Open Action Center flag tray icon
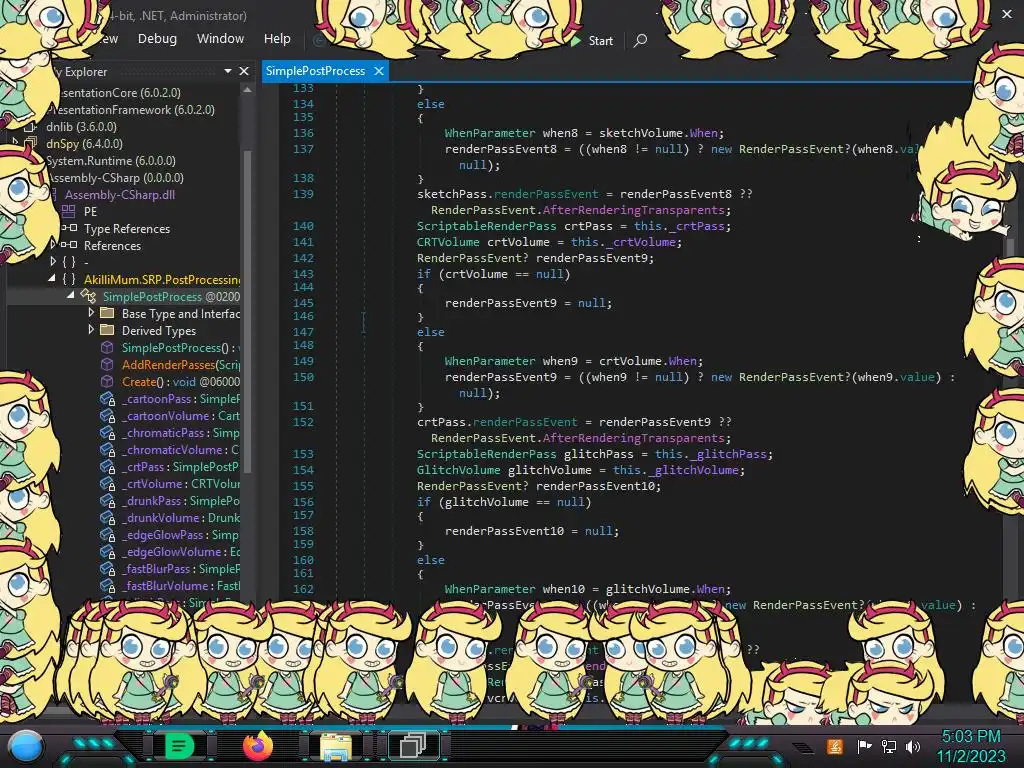Viewport: 1024px width, 768px height. 864,746
